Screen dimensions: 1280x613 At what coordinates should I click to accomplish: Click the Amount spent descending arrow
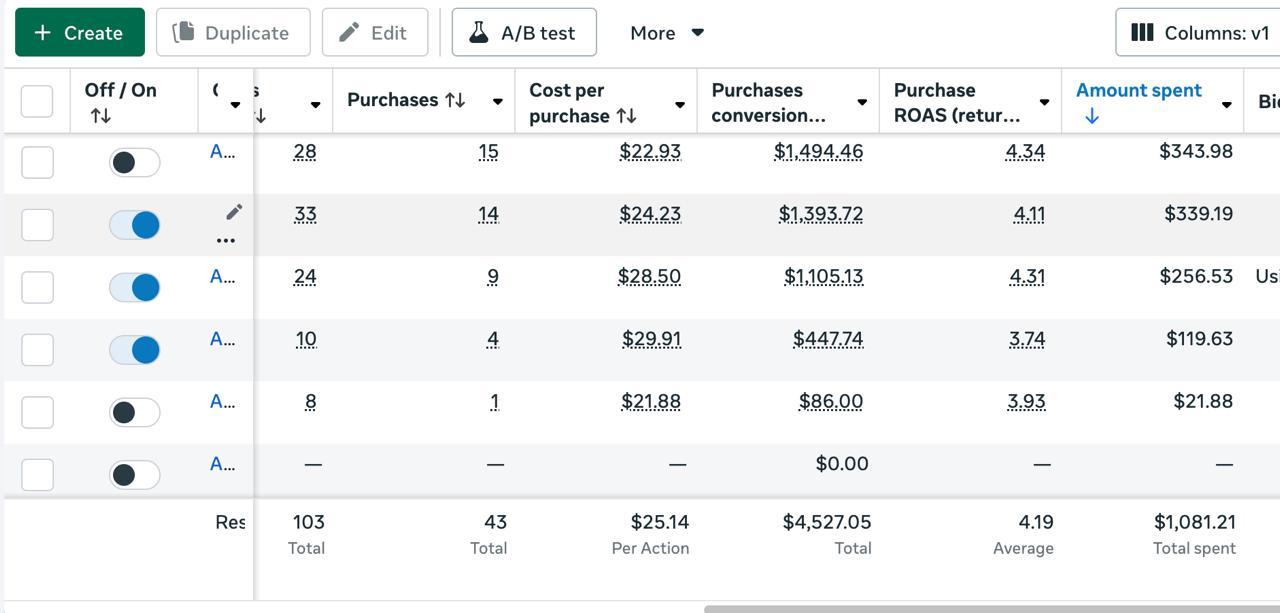[x=1091, y=116]
